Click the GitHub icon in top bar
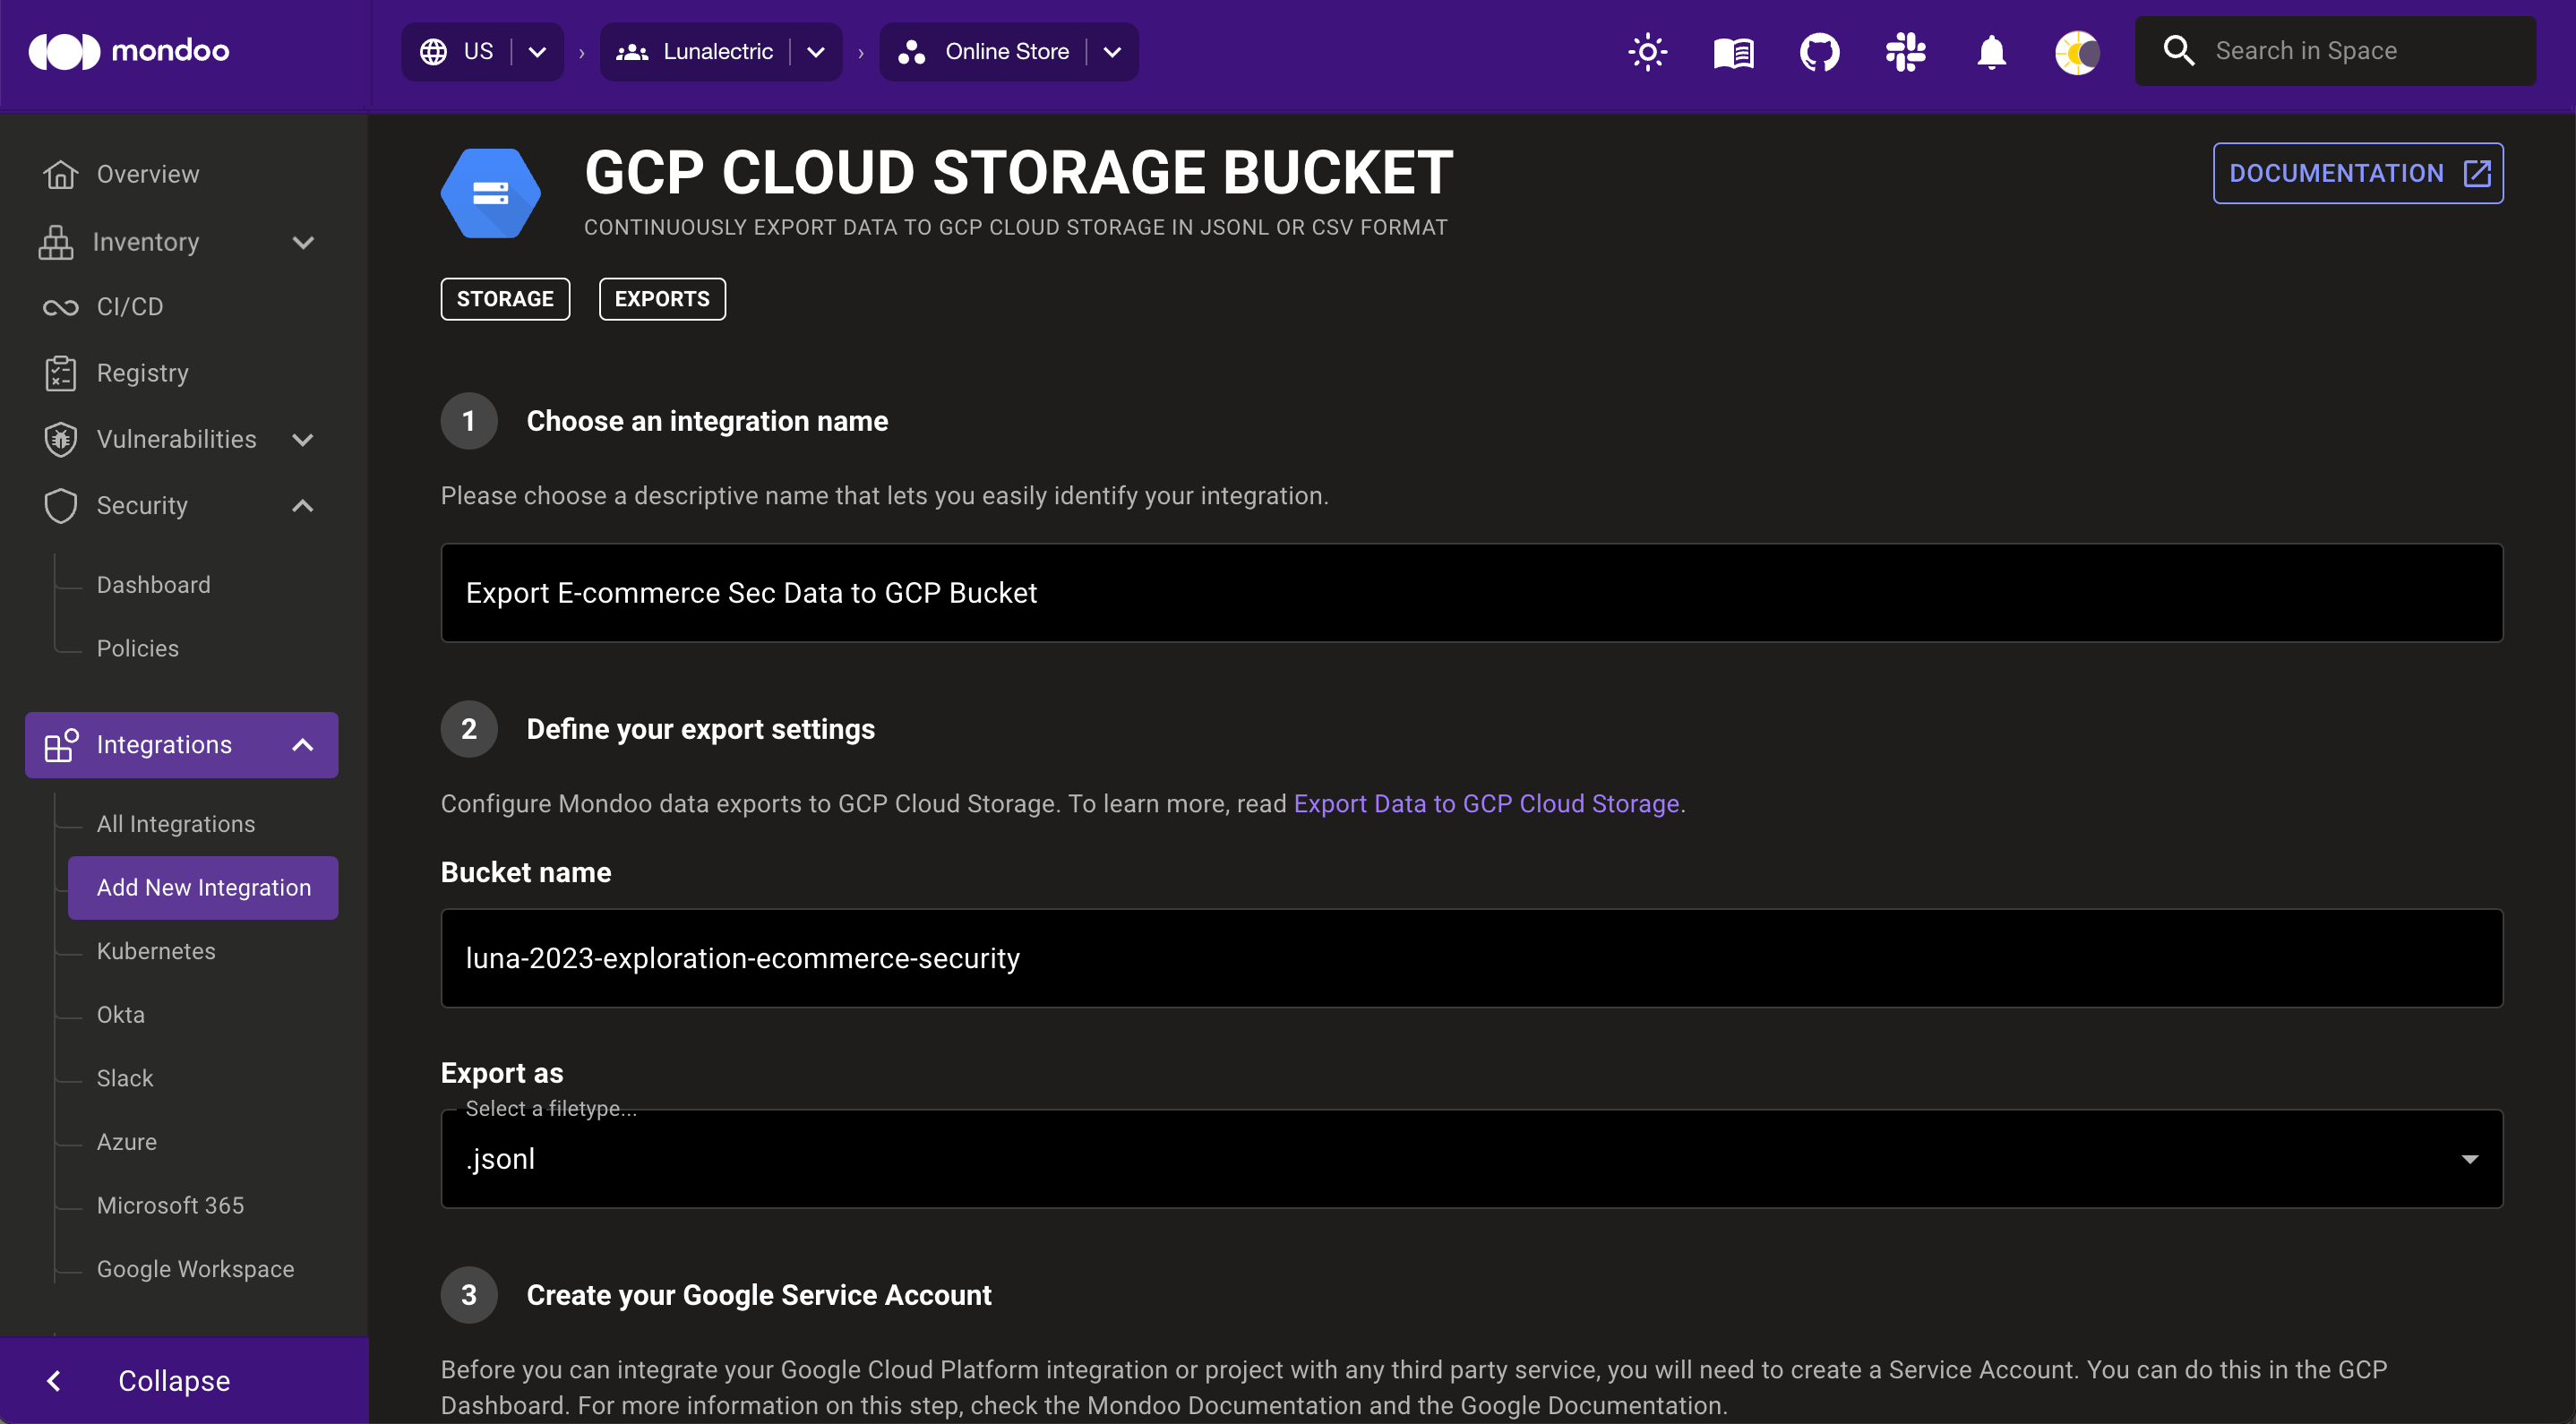 1818,51
